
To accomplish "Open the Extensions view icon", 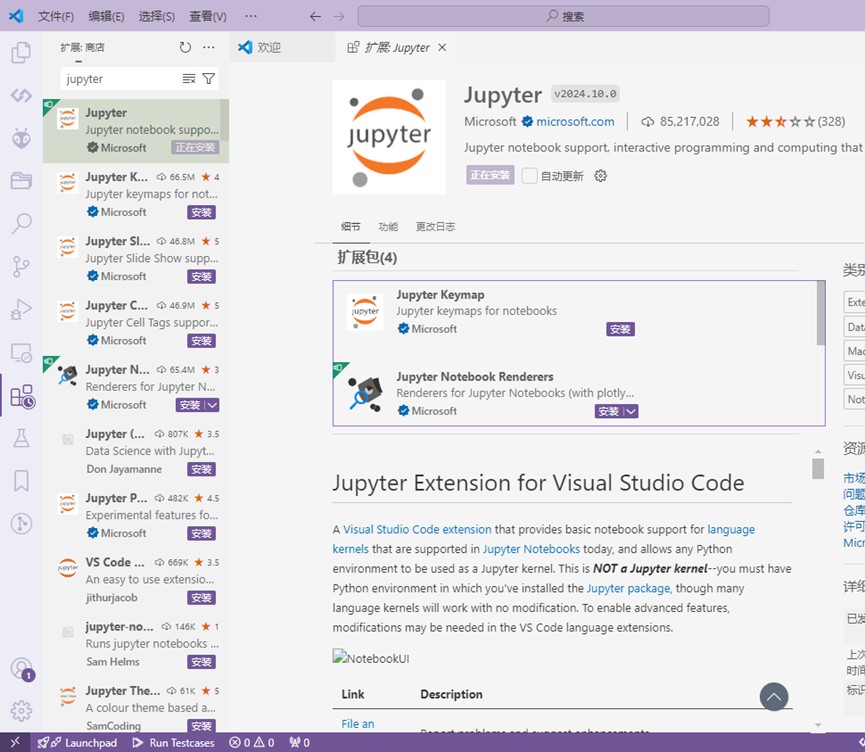I will (x=22, y=396).
